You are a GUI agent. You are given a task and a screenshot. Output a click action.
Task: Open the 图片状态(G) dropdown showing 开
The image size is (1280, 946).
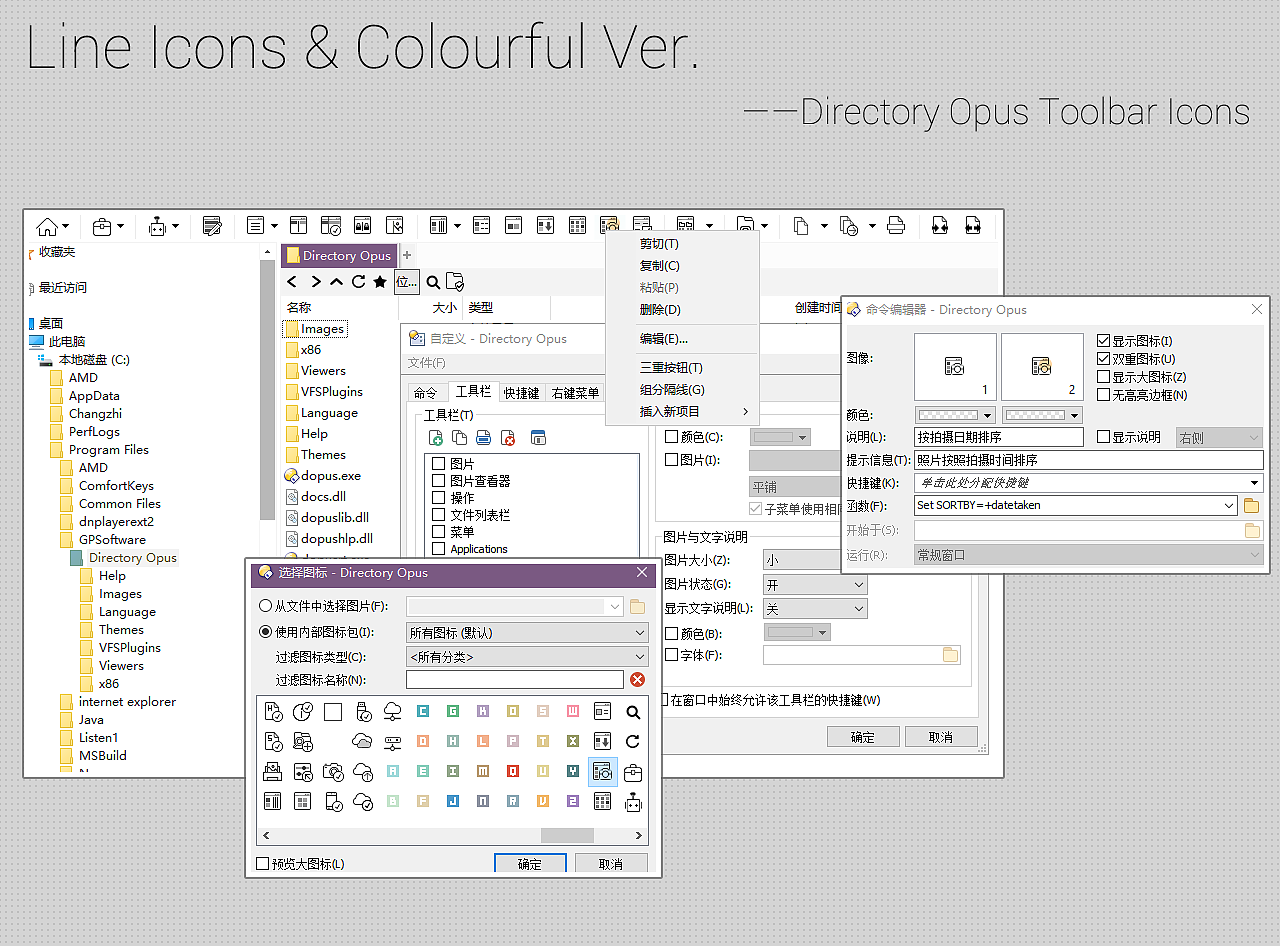pyautogui.click(x=815, y=584)
